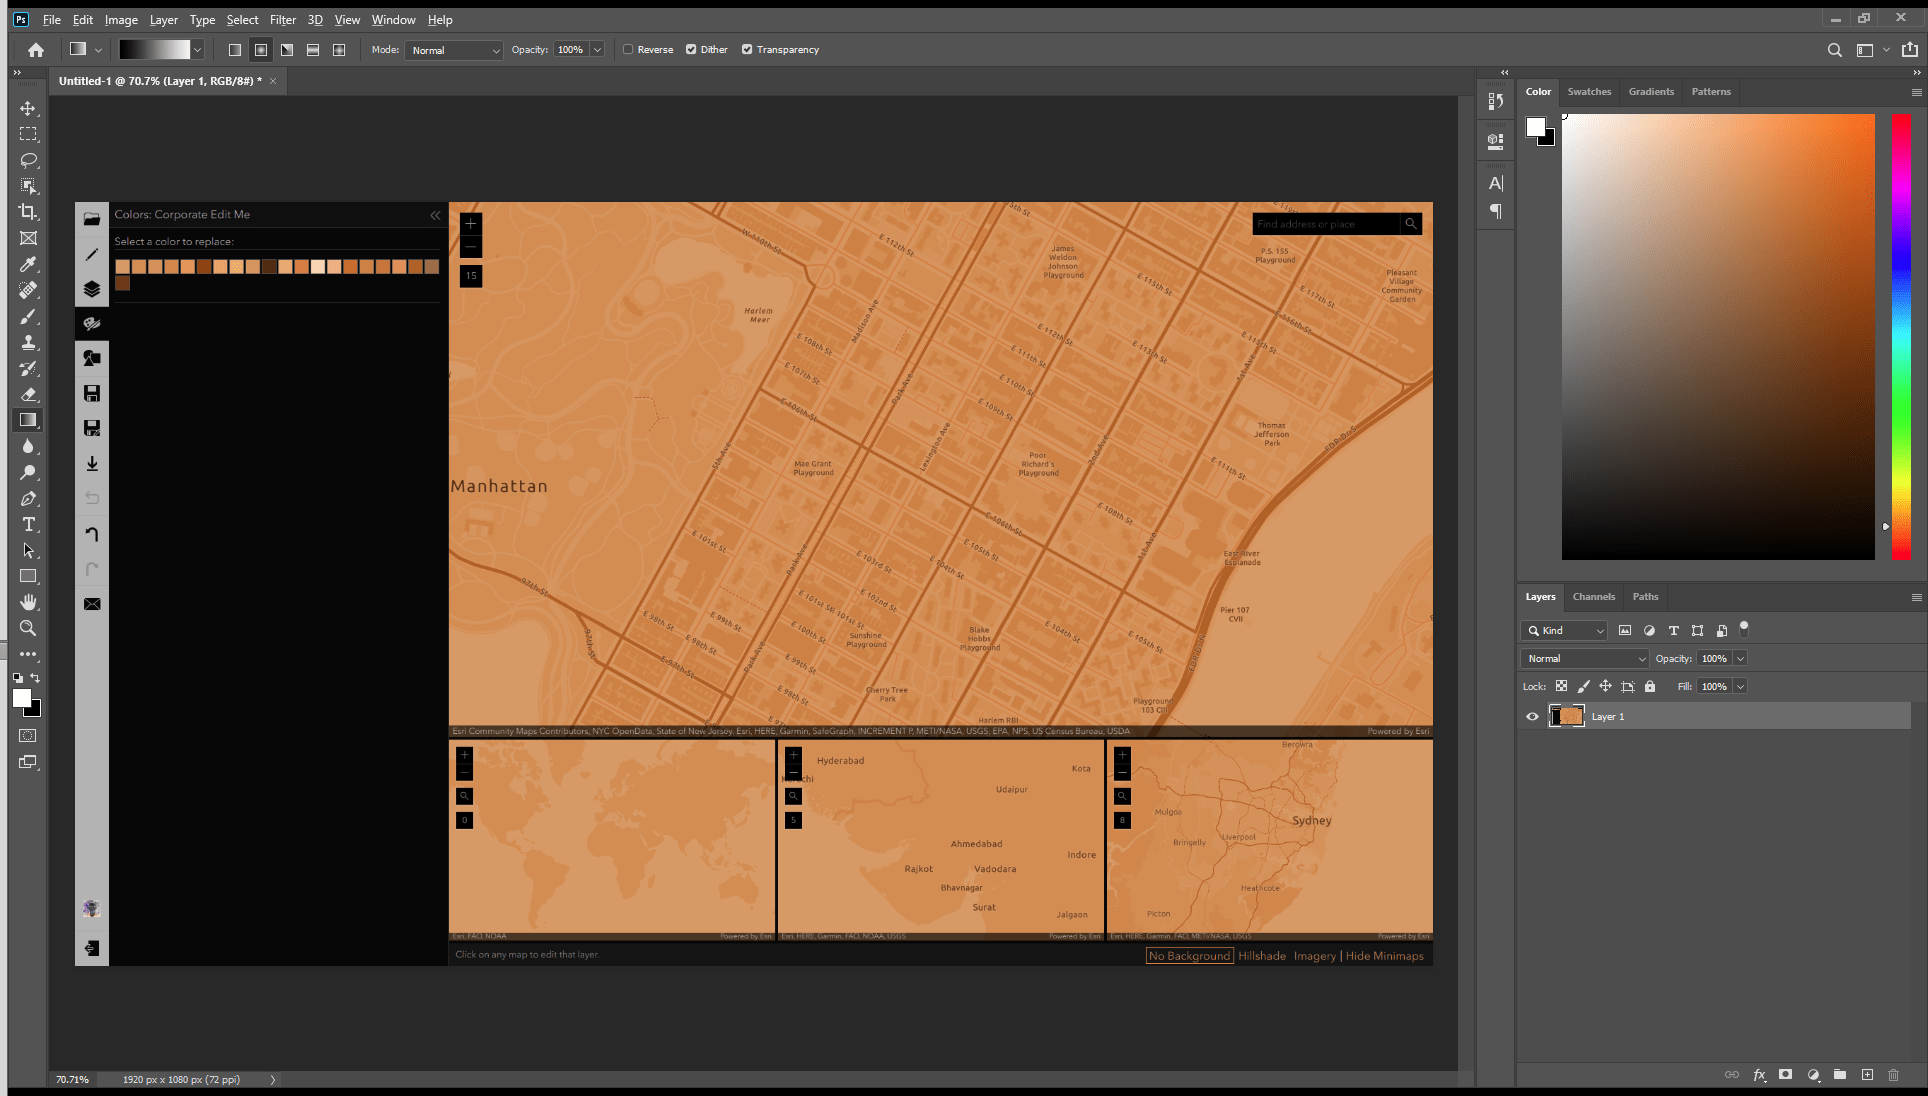Select the Lasso tool
The image size is (1928, 1096).
pos(28,160)
